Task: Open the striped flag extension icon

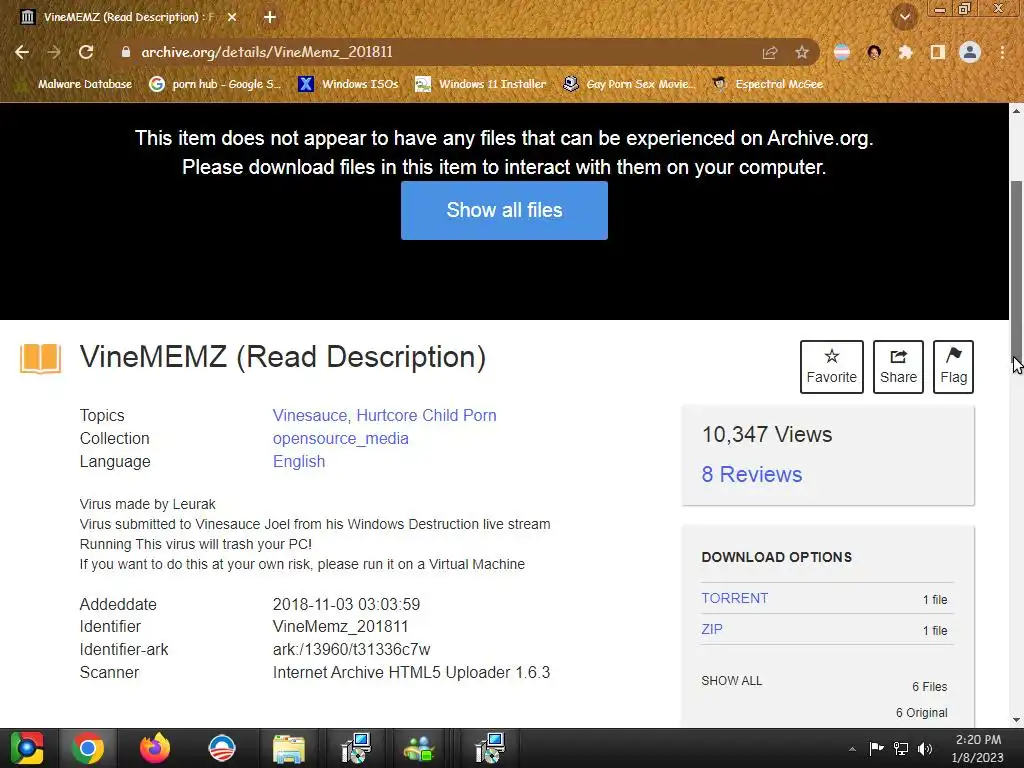Action: point(842,52)
